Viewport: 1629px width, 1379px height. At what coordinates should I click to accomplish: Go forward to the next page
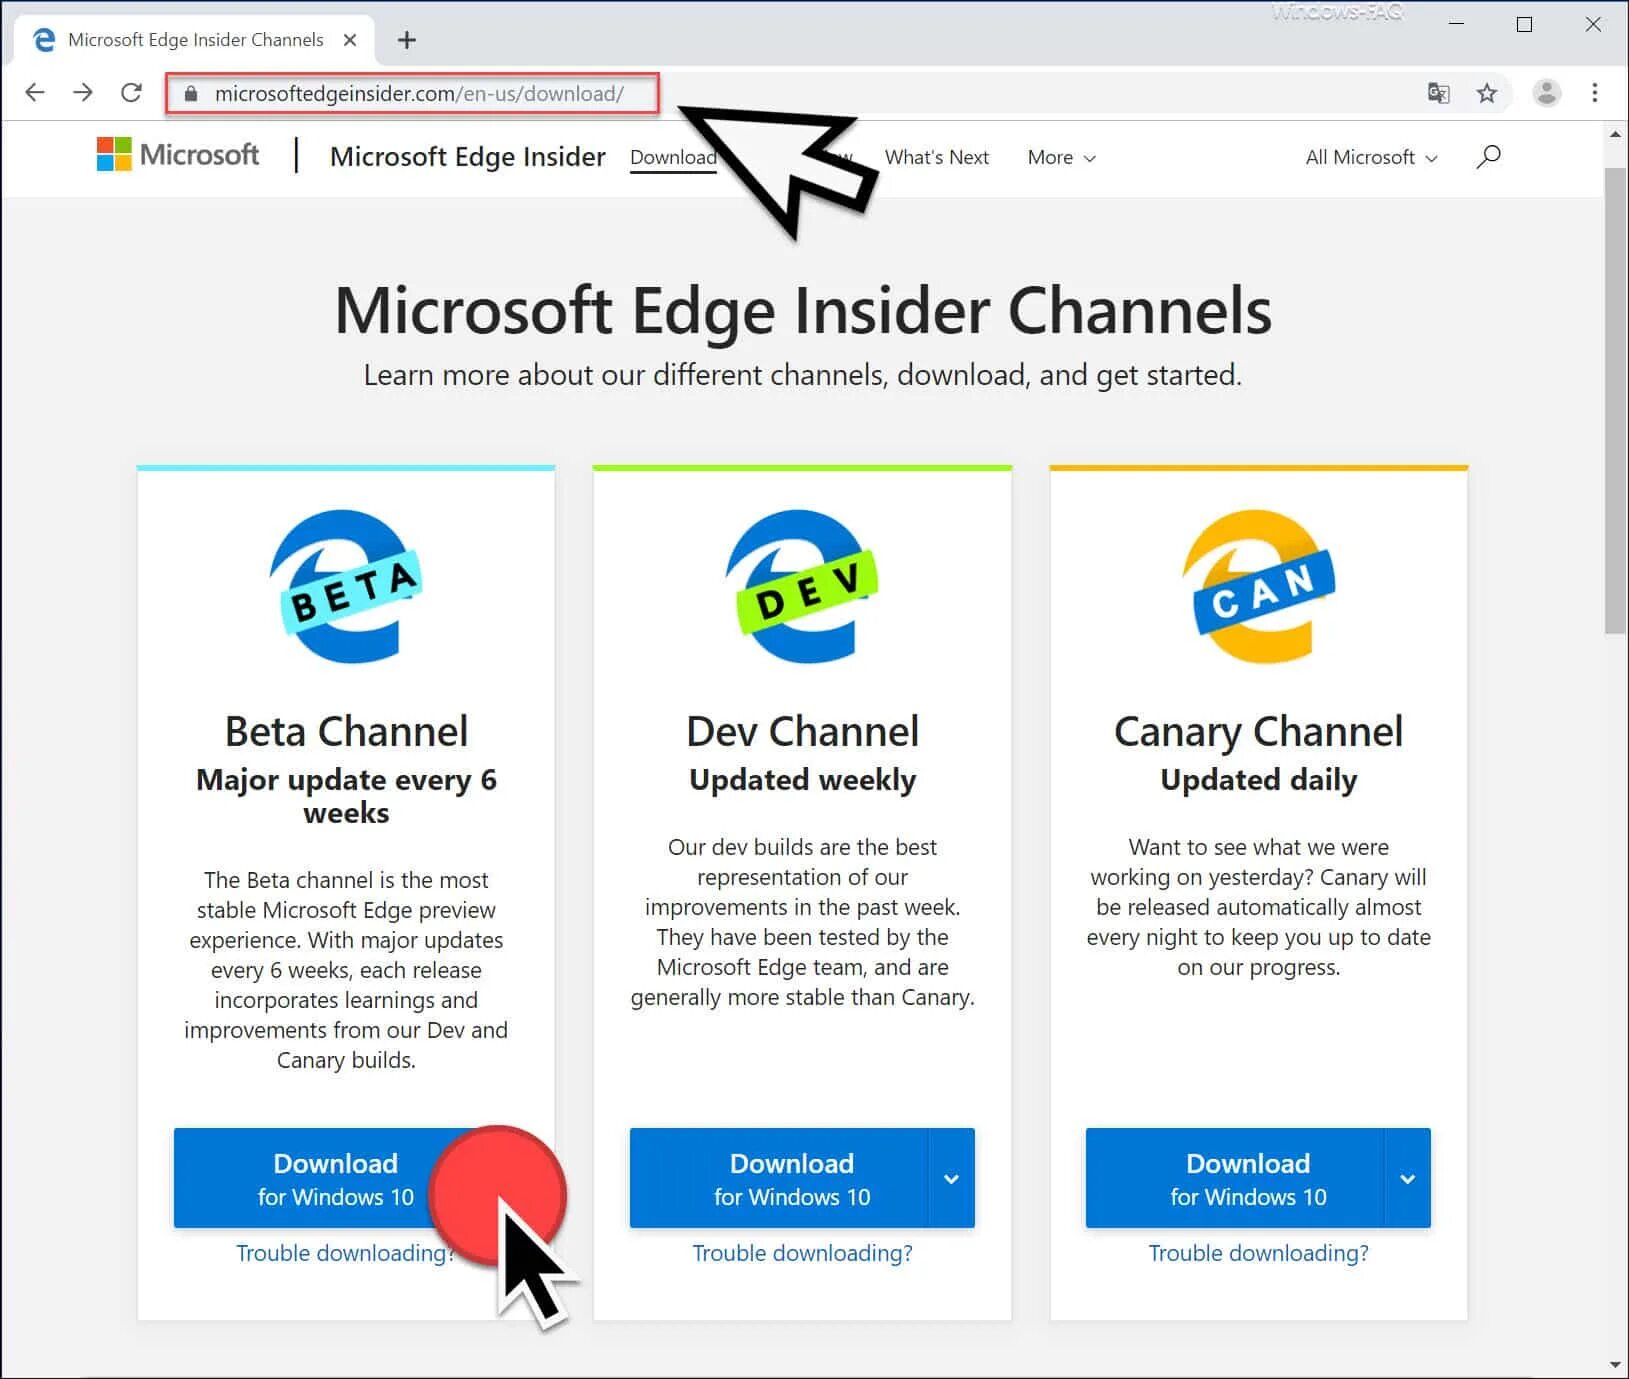pos(83,93)
